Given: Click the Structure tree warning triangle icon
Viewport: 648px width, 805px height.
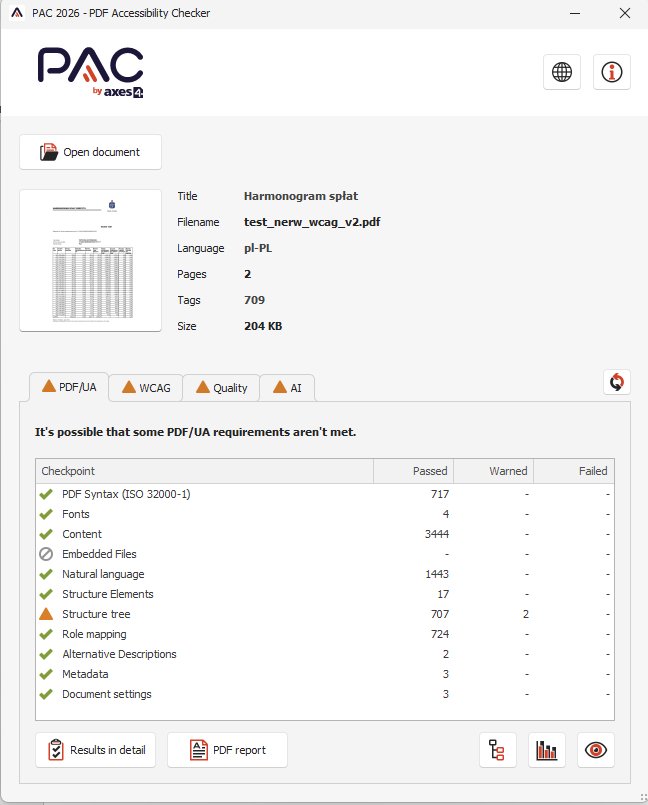Looking at the screenshot, I should click(46, 614).
